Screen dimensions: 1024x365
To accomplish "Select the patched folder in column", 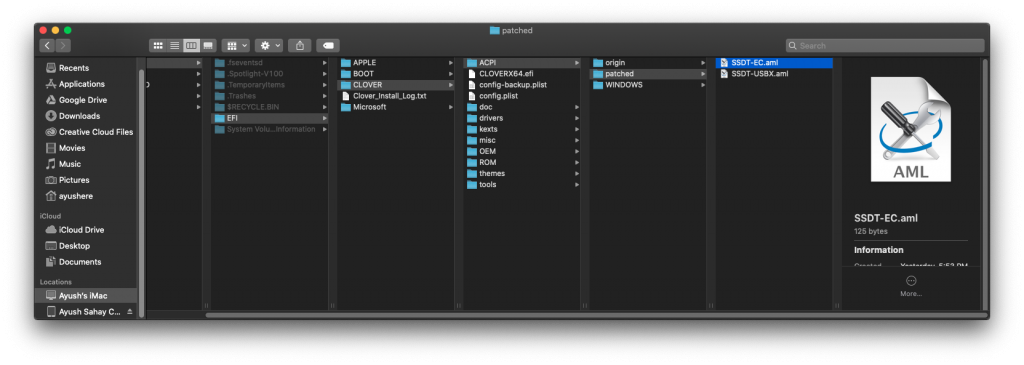I will coord(648,74).
